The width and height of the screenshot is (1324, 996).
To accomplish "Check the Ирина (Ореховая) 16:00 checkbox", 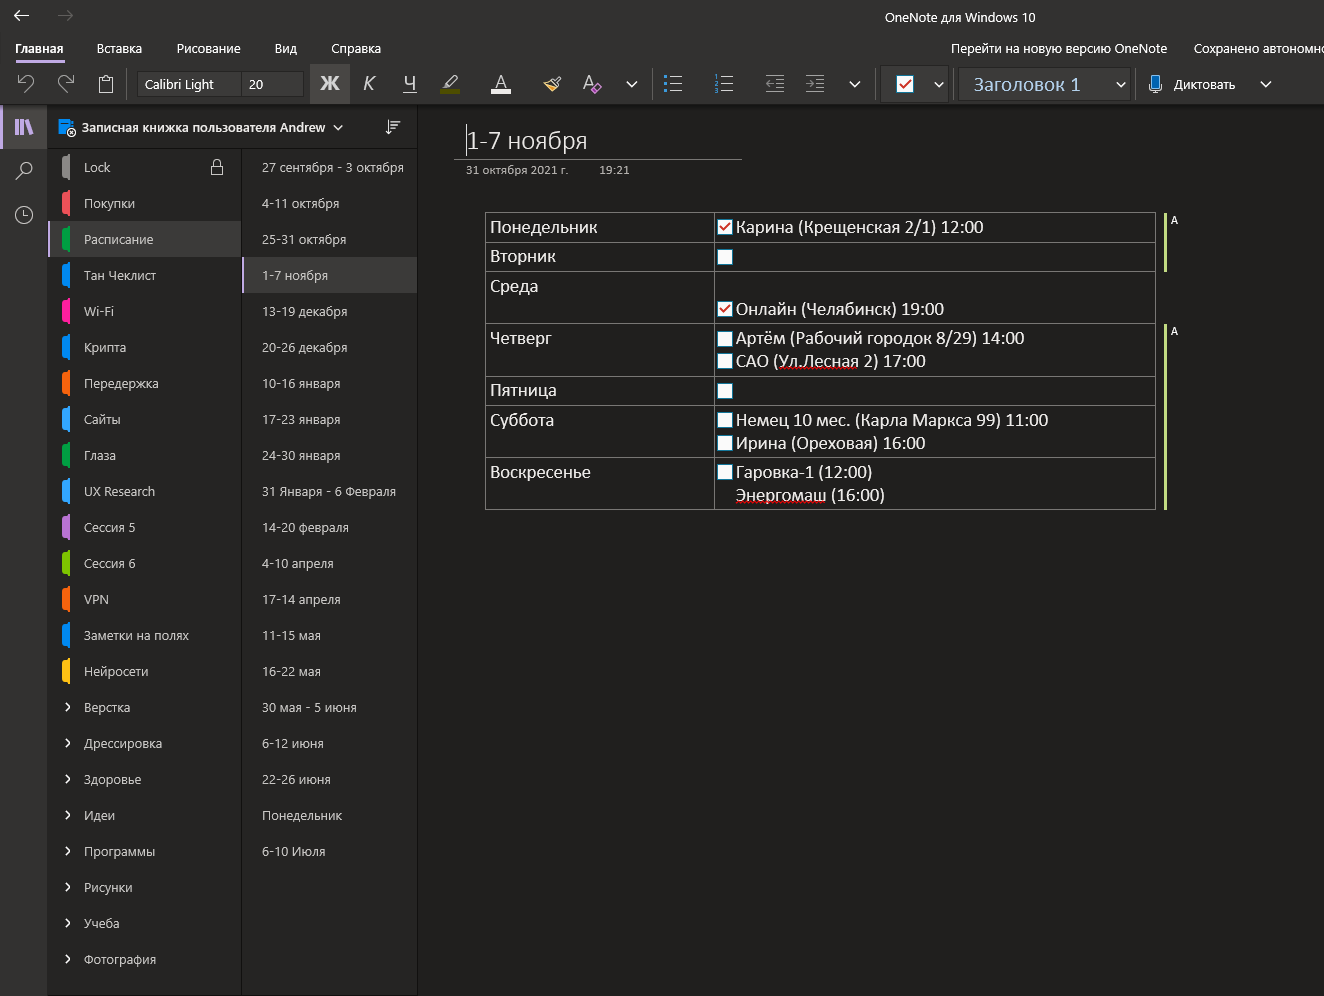I will (x=725, y=443).
